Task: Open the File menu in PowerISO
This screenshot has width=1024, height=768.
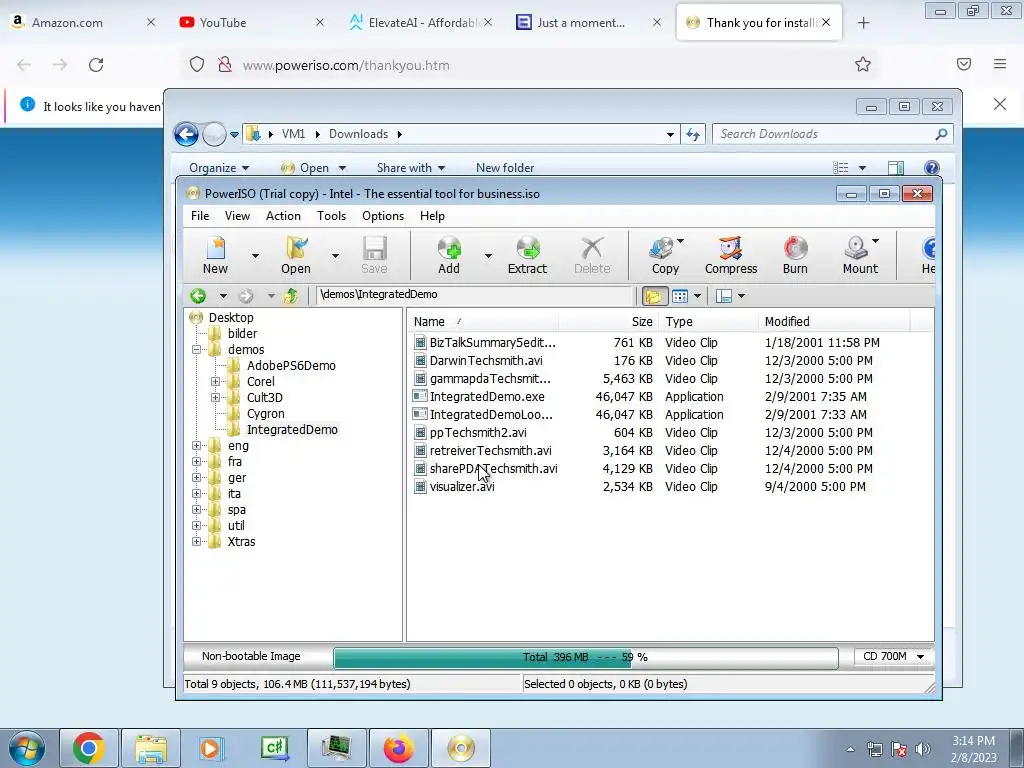Action: point(200,216)
